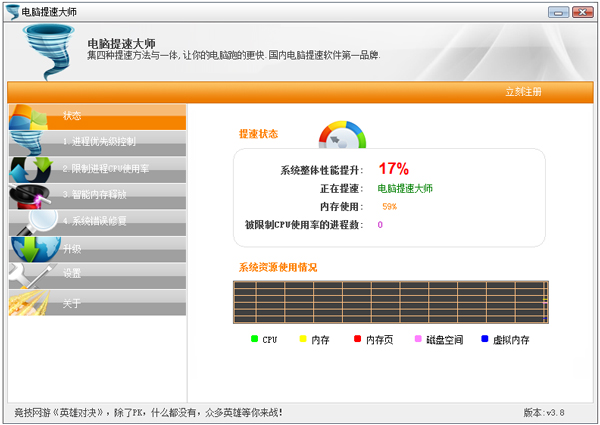Click the speed gauge dial icon
Viewport: 600px width, 425px height.
342,135
